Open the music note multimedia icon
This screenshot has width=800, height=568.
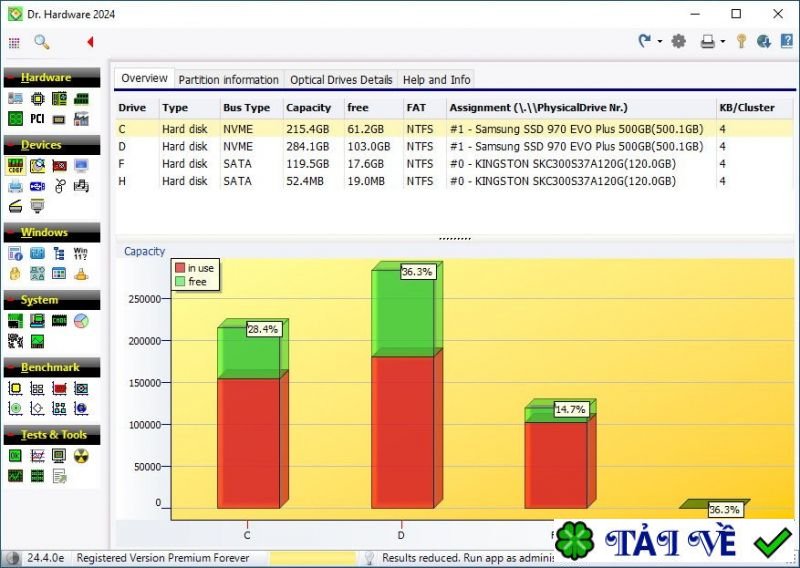(81, 186)
